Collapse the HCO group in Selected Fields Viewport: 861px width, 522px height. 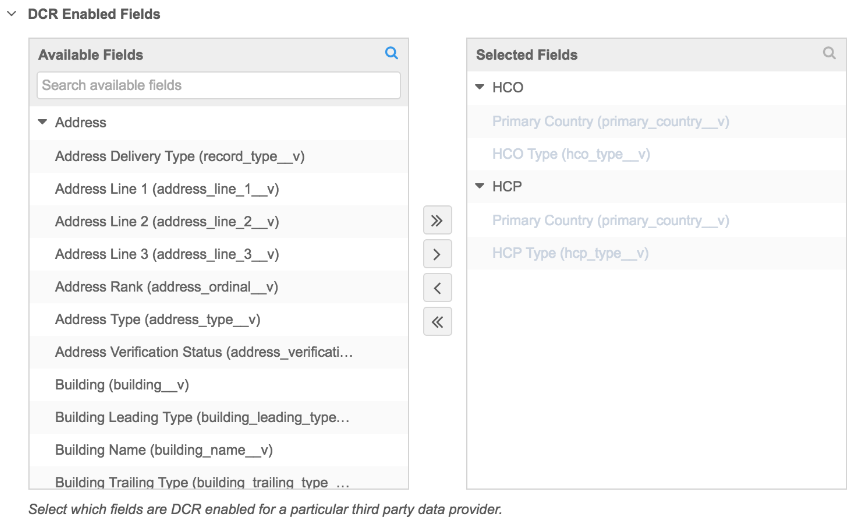(480, 88)
